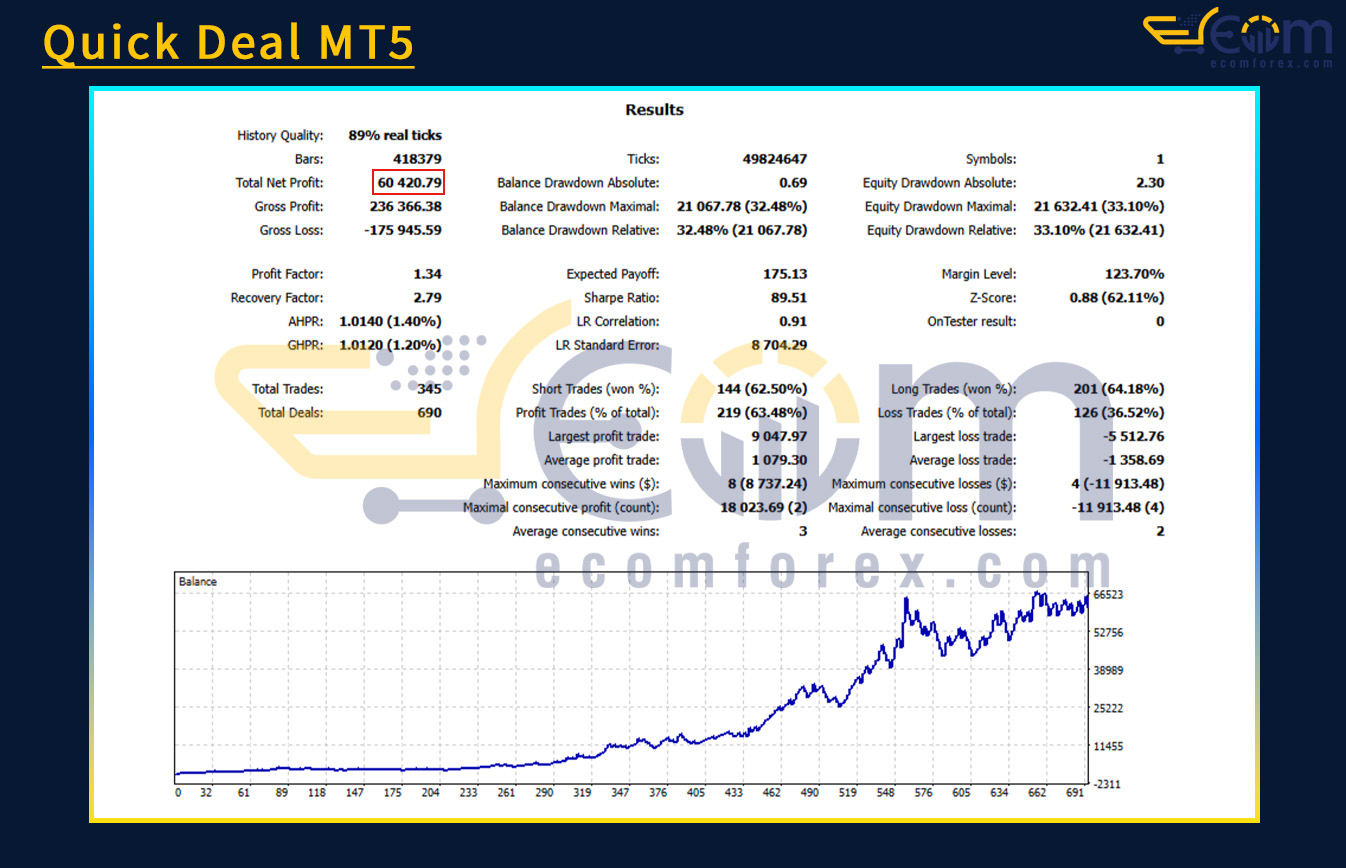
Task: Select the Recovery Factor value 2.79
Action: [428, 298]
